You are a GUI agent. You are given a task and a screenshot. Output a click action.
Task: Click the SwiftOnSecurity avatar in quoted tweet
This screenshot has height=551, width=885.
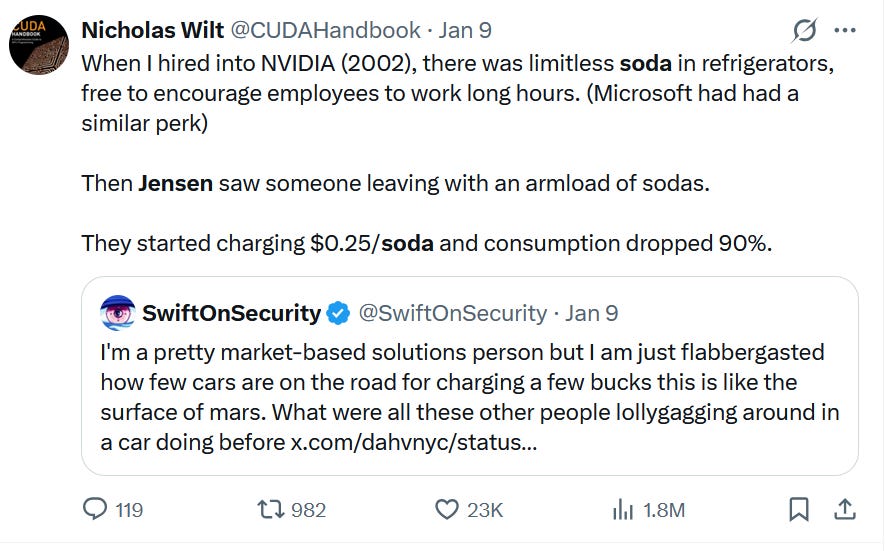118,313
